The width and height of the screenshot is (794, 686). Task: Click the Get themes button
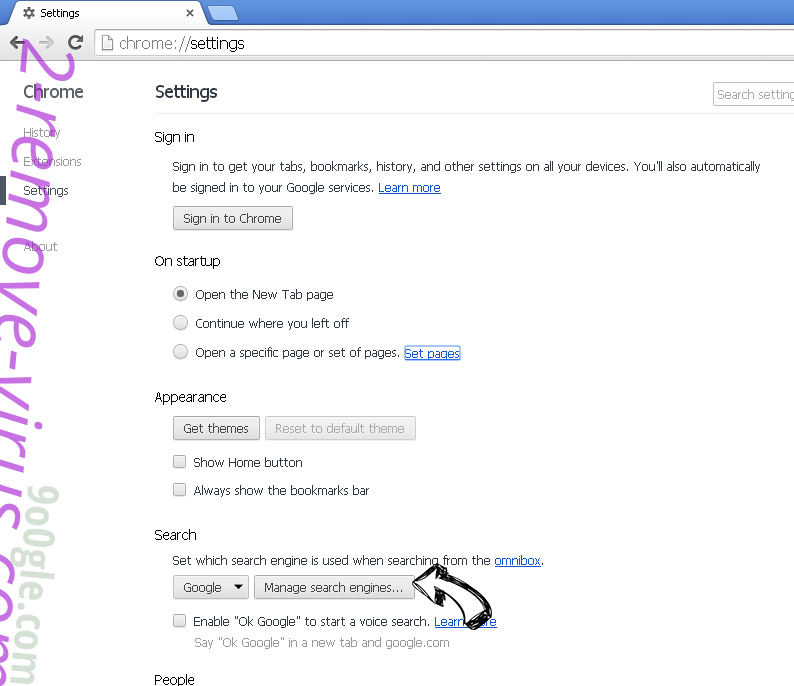click(x=216, y=428)
